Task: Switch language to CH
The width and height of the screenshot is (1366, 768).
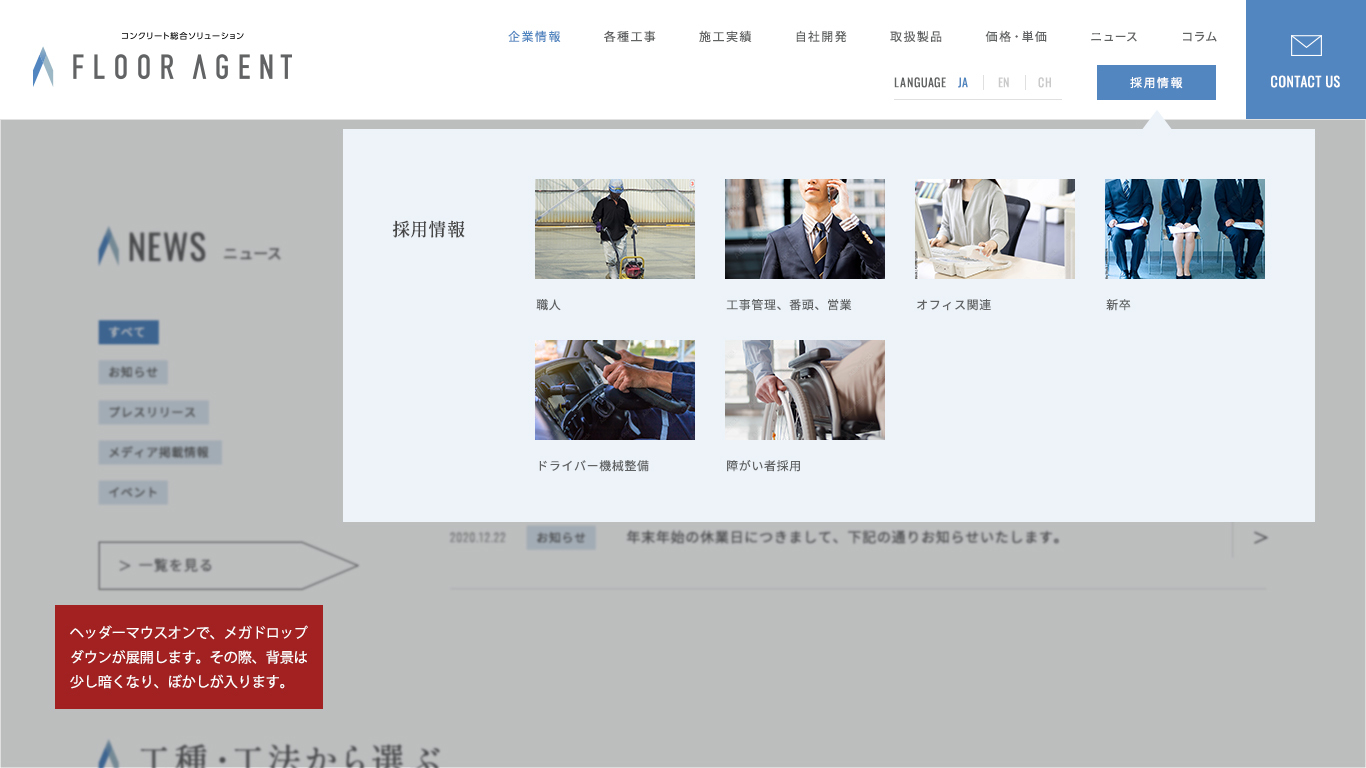Action: 1044,83
